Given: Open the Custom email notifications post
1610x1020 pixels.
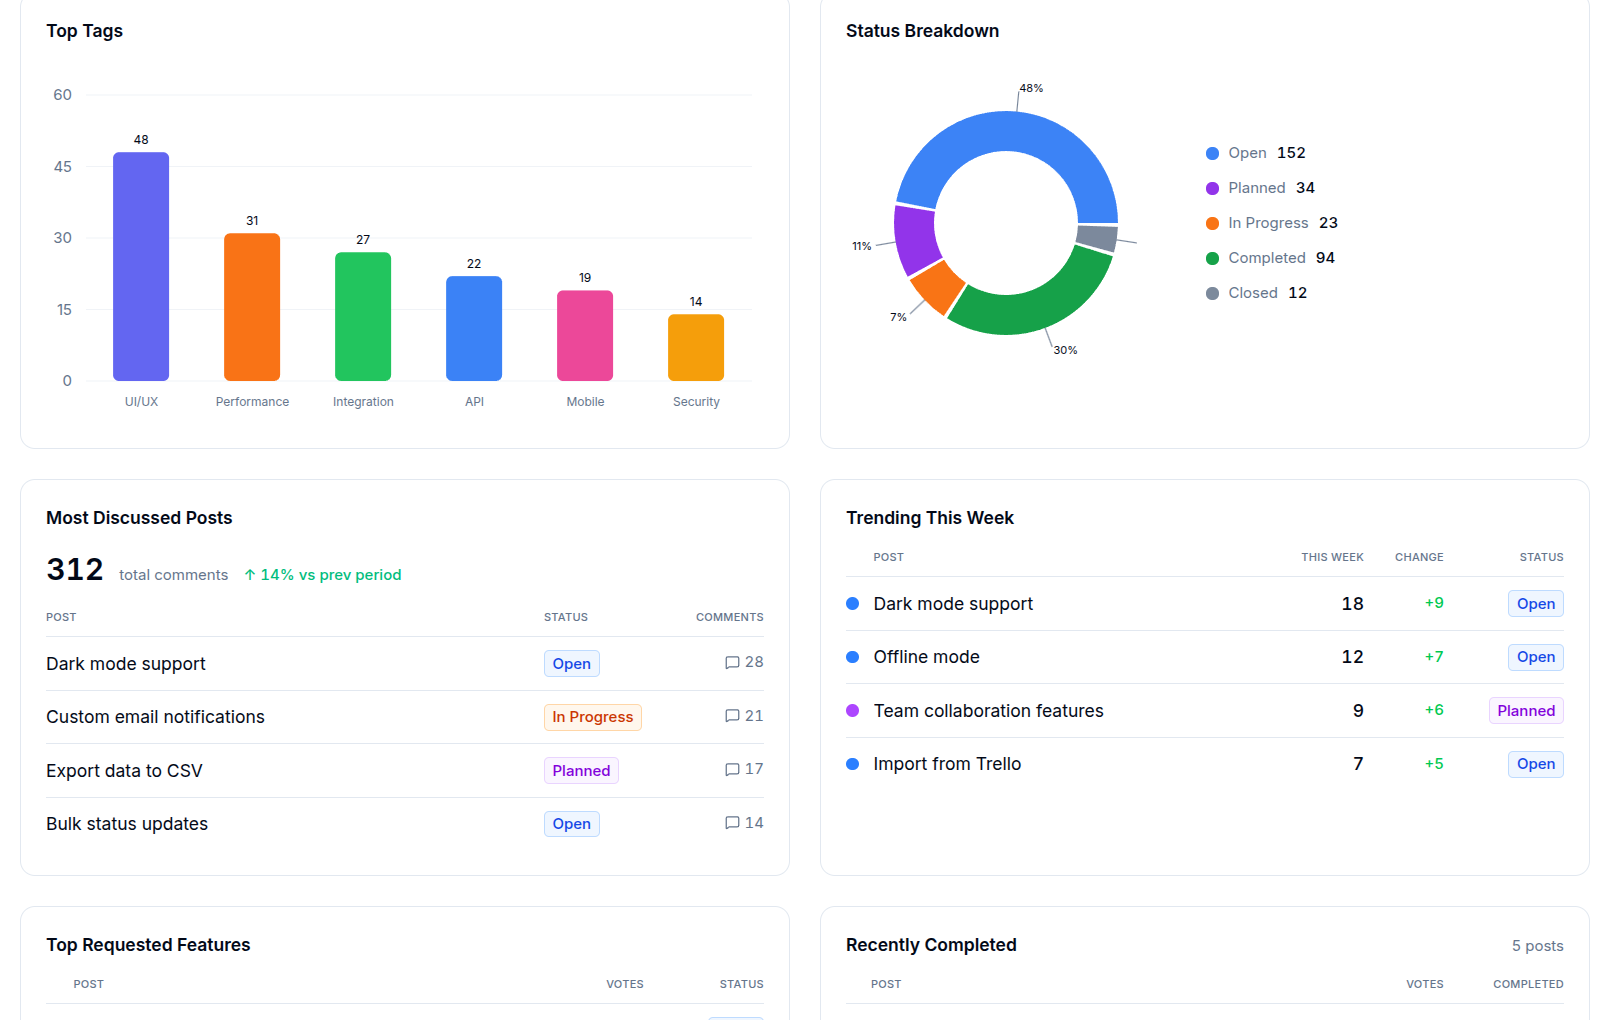Looking at the screenshot, I should 155,717.
